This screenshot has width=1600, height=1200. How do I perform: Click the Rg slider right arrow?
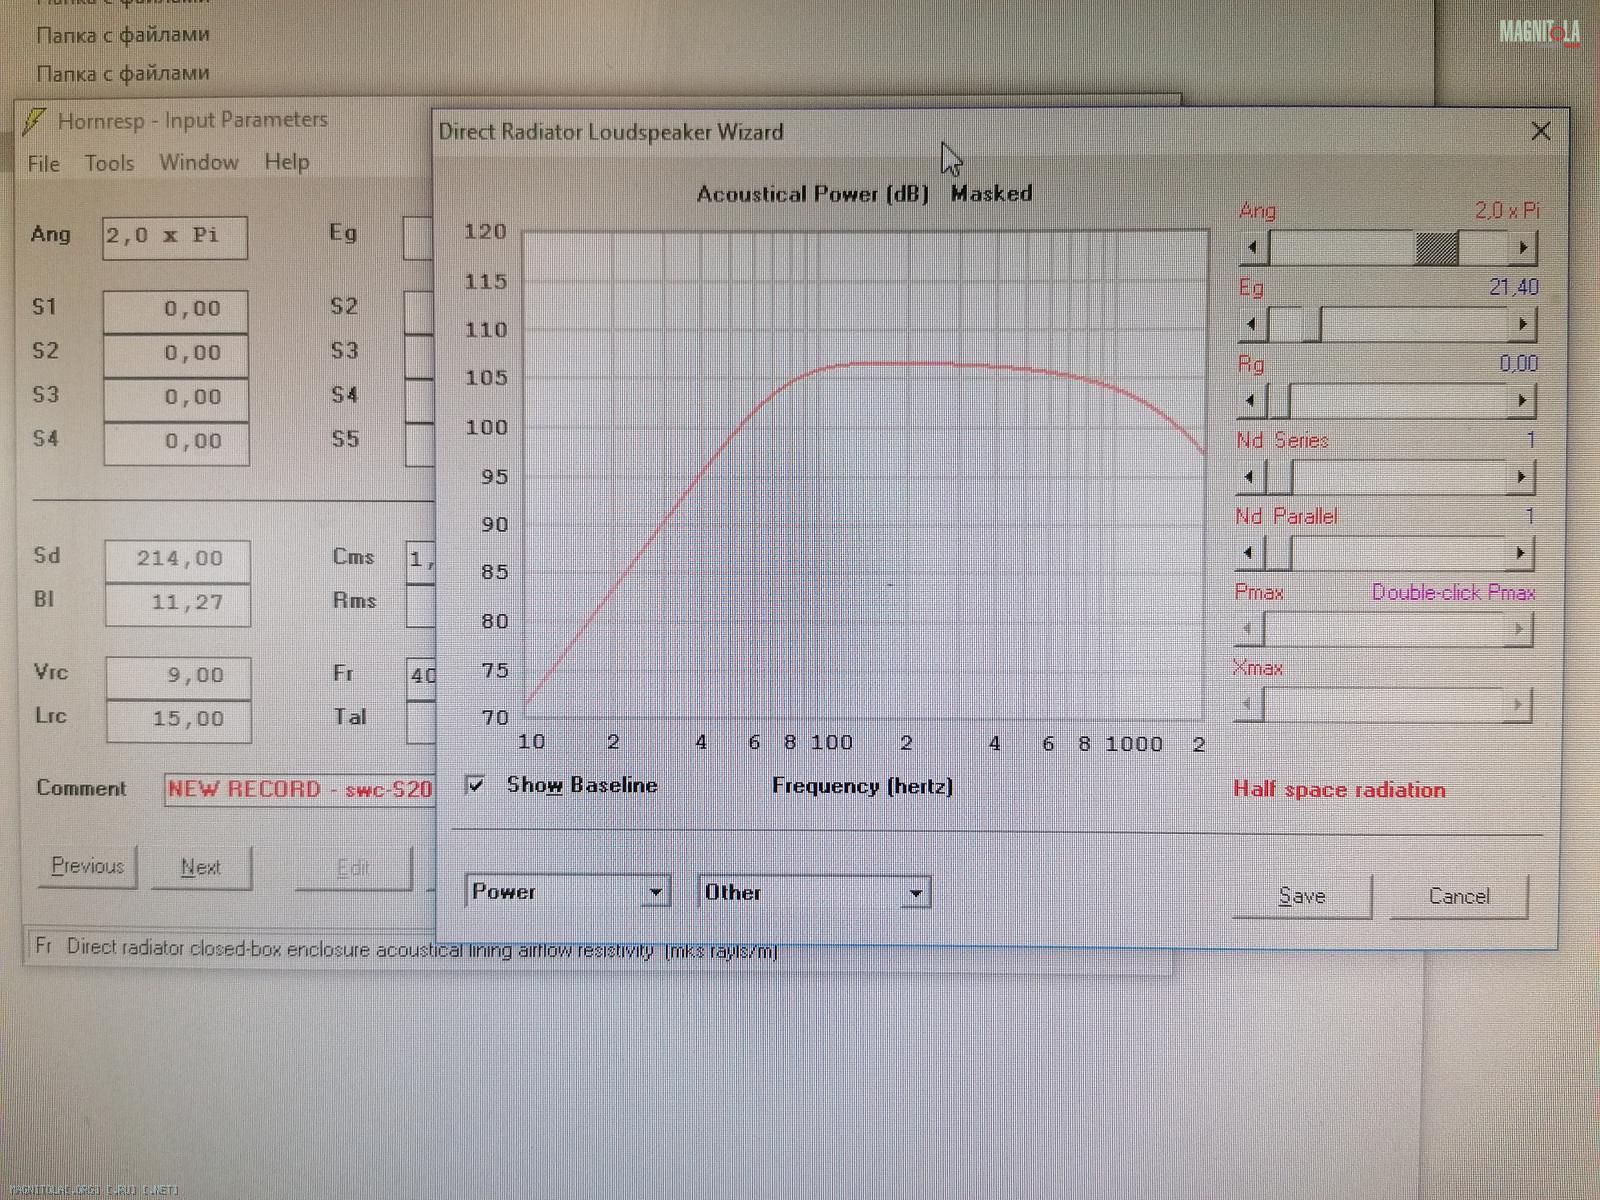pyautogui.click(x=1520, y=401)
